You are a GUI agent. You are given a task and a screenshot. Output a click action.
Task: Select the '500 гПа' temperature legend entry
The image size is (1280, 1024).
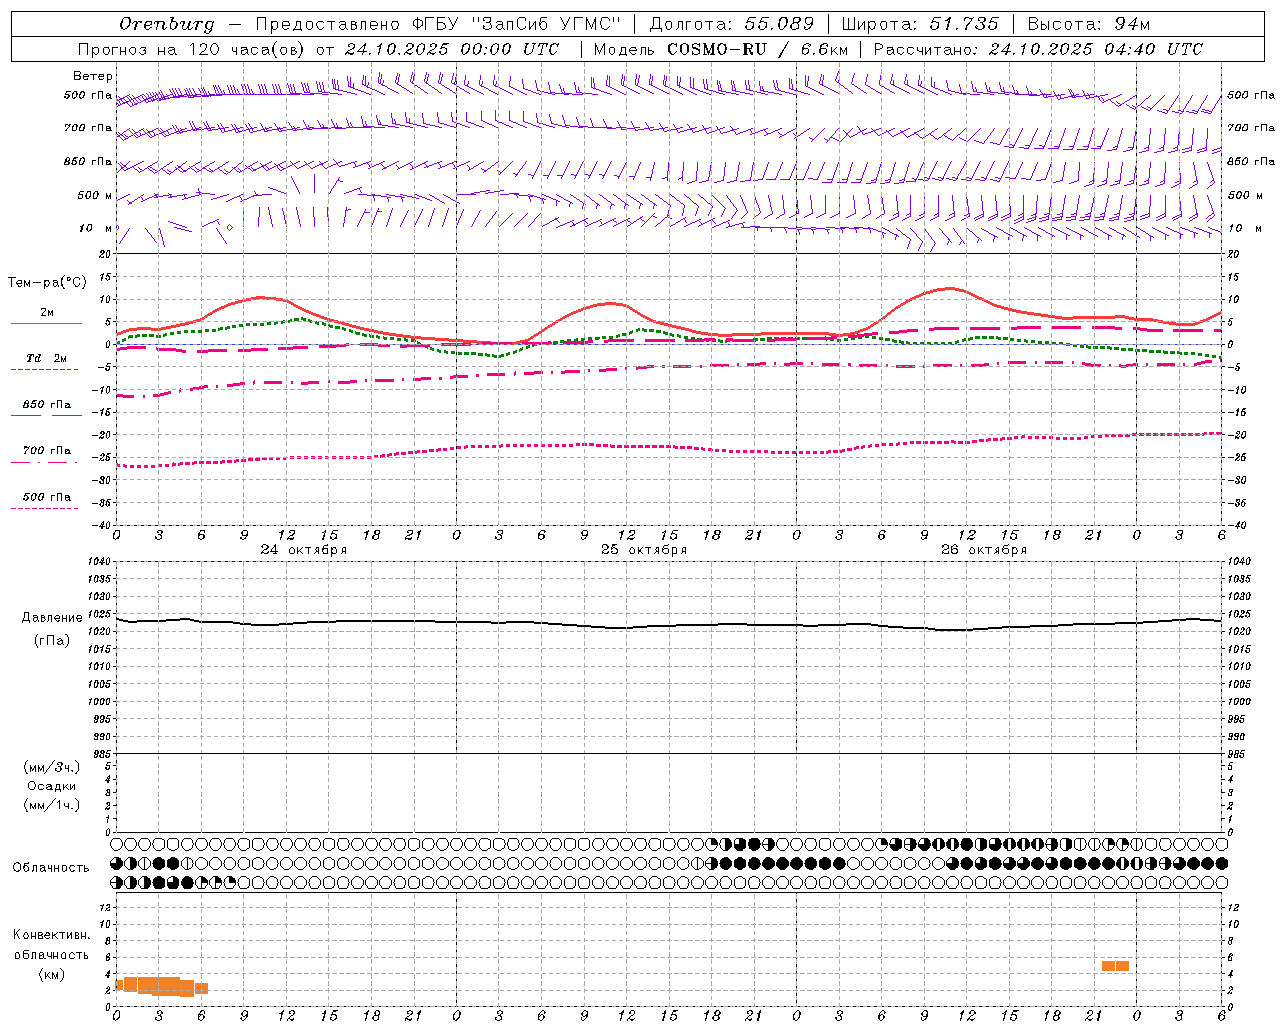pyautogui.click(x=46, y=497)
